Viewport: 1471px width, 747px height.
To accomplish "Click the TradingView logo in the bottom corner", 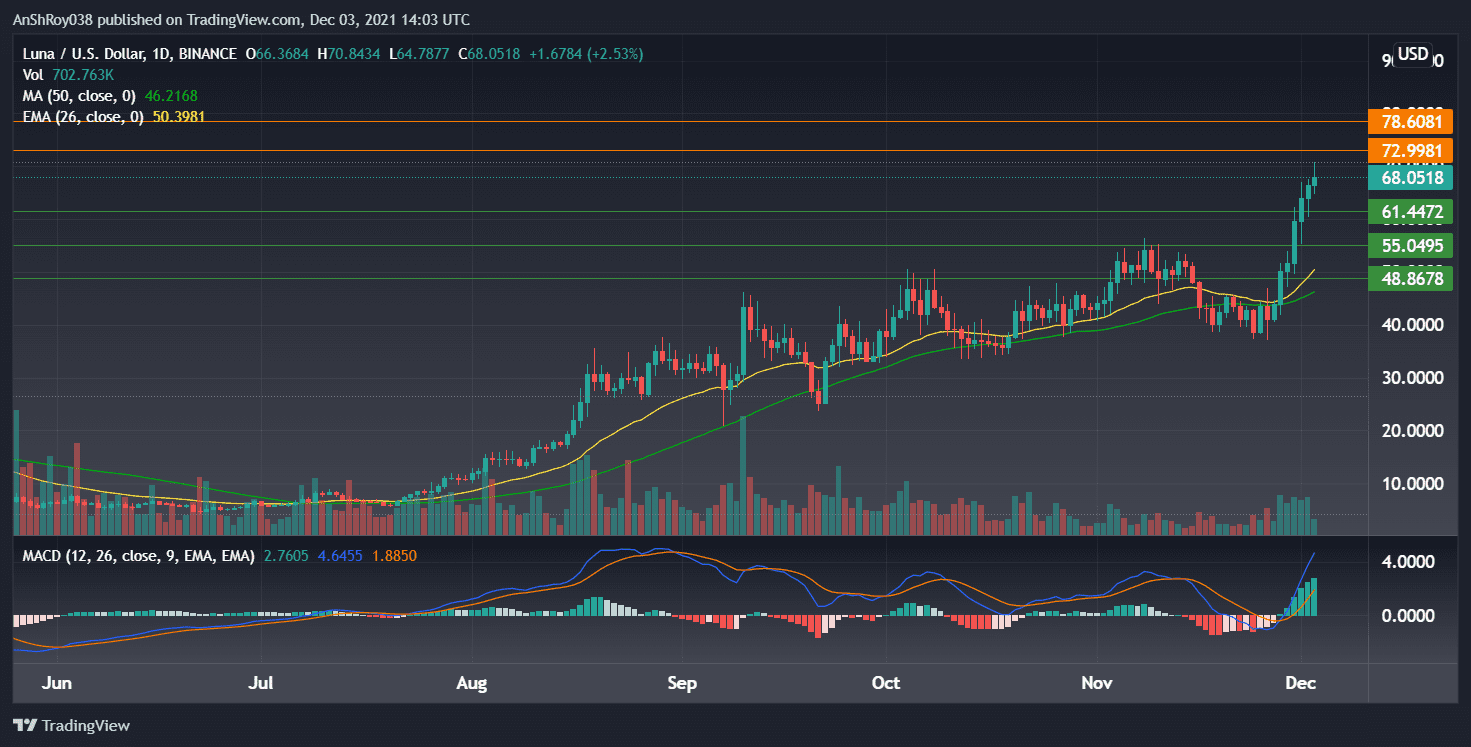I will pos(70,725).
